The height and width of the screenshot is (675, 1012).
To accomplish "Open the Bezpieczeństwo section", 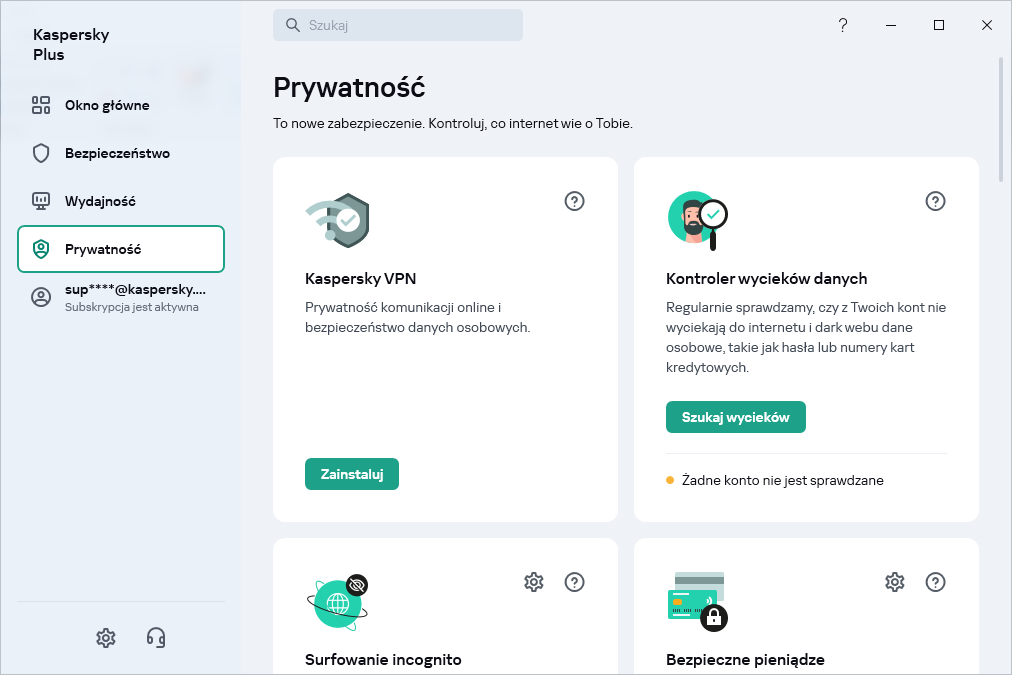I will point(116,153).
